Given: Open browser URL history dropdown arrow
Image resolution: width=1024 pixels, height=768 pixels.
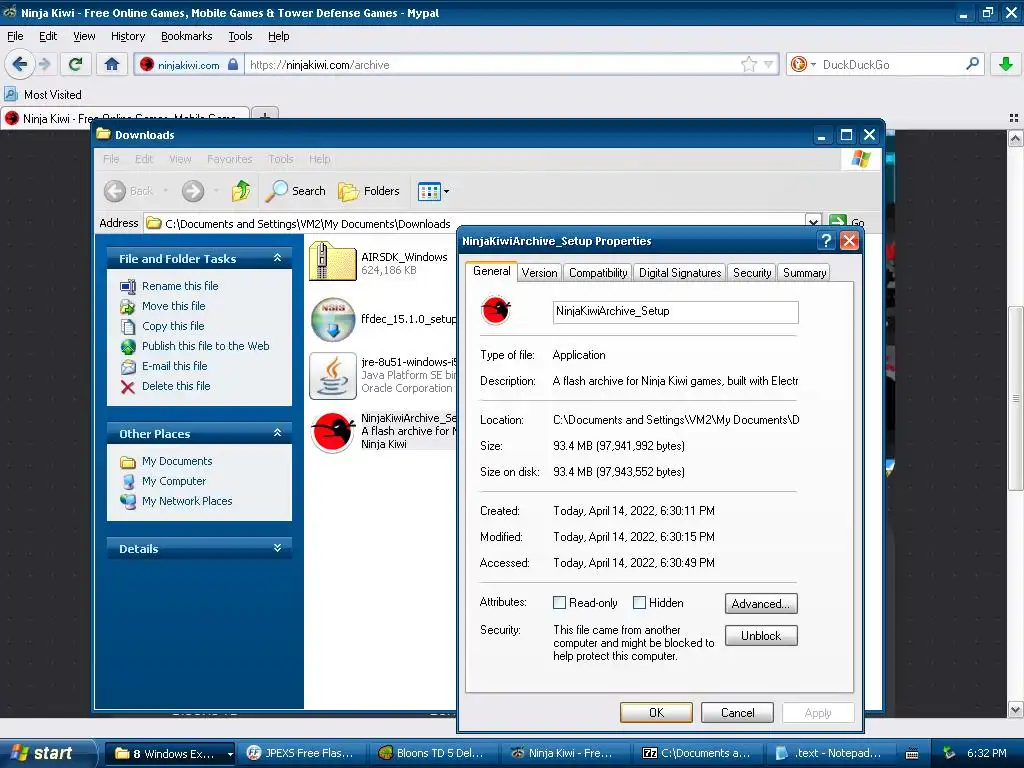Looking at the screenshot, I should click(x=769, y=64).
